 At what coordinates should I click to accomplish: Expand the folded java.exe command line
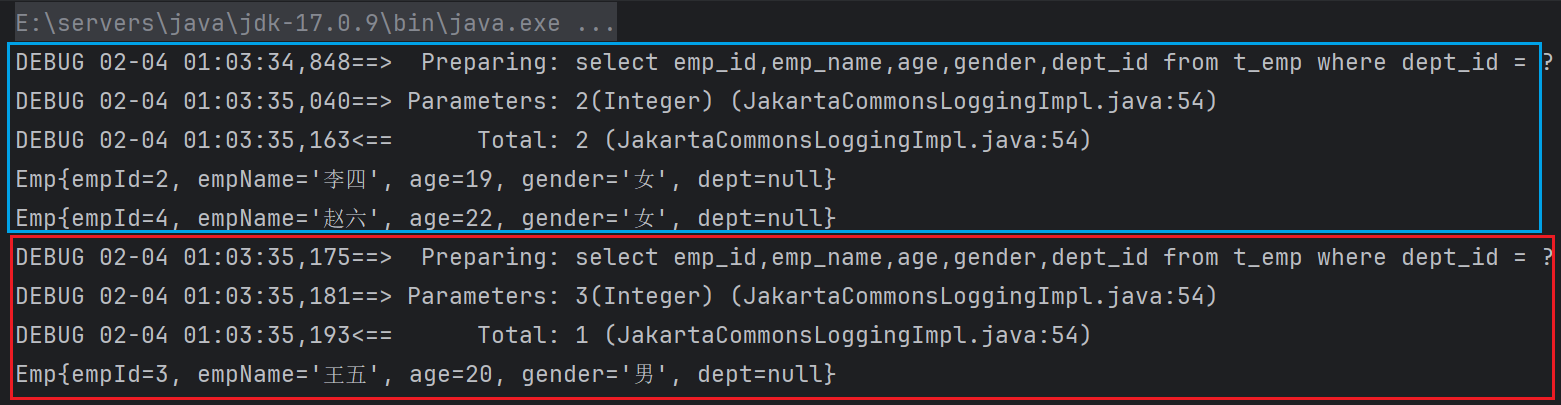tap(315, 23)
